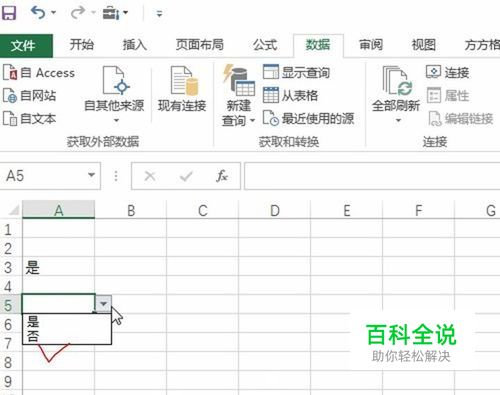Click 编辑链接
Screen dimensions: 500x395
pos(460,119)
